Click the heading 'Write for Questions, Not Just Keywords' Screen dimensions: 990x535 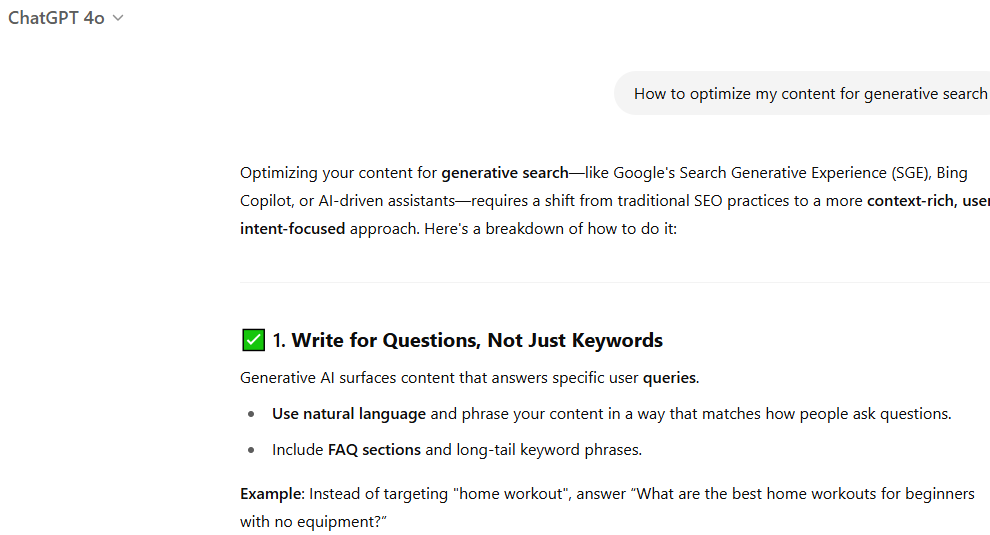(x=477, y=341)
